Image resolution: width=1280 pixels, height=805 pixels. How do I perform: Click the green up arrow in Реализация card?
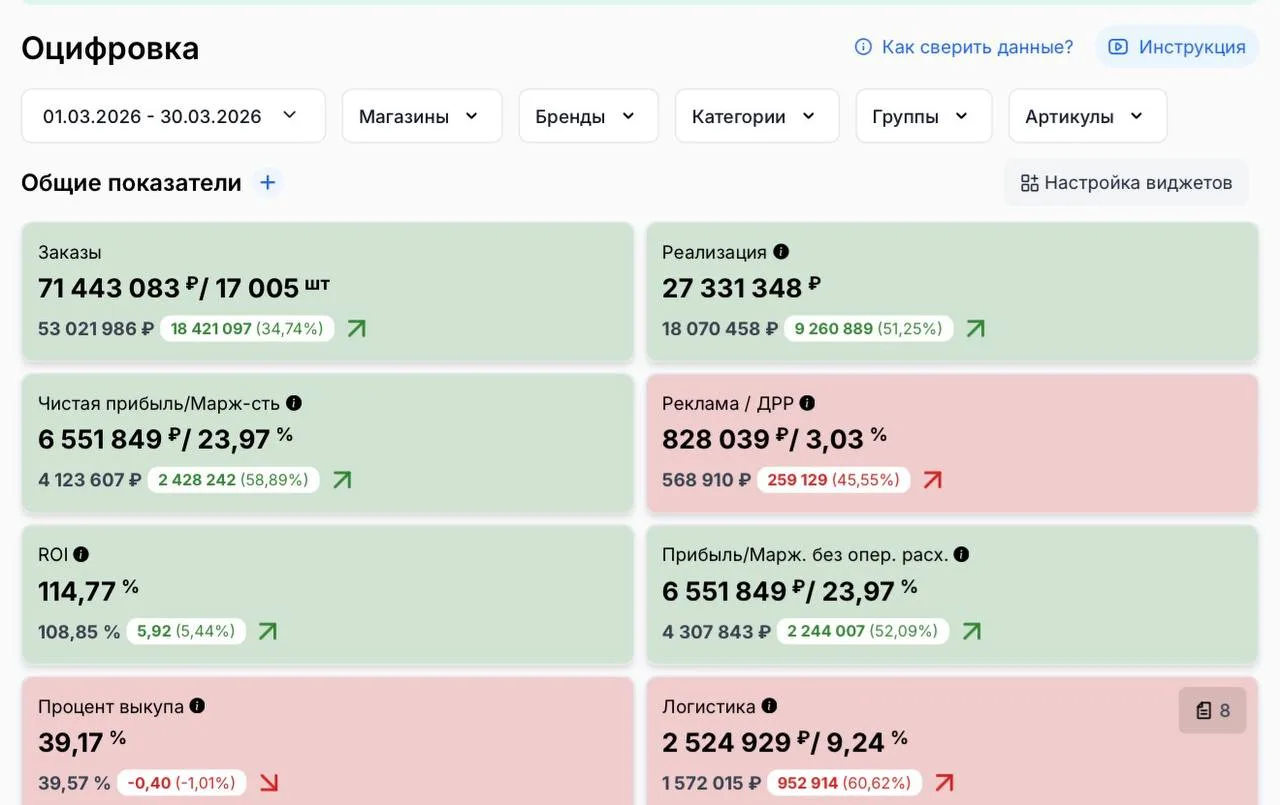point(975,328)
